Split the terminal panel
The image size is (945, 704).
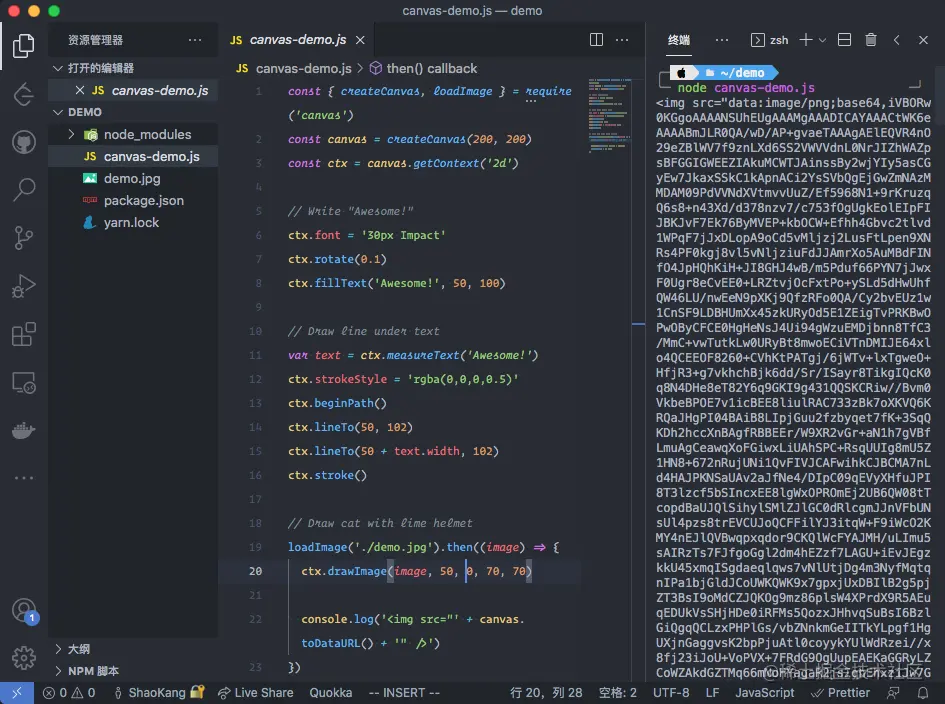[x=844, y=40]
